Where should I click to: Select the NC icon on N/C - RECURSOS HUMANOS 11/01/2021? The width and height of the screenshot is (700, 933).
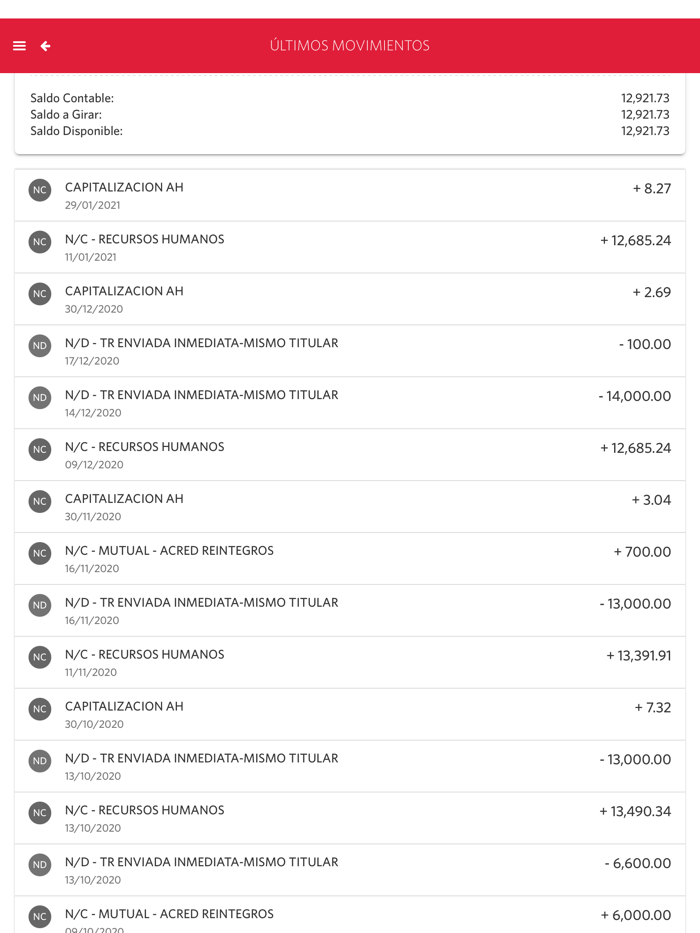click(x=39, y=242)
